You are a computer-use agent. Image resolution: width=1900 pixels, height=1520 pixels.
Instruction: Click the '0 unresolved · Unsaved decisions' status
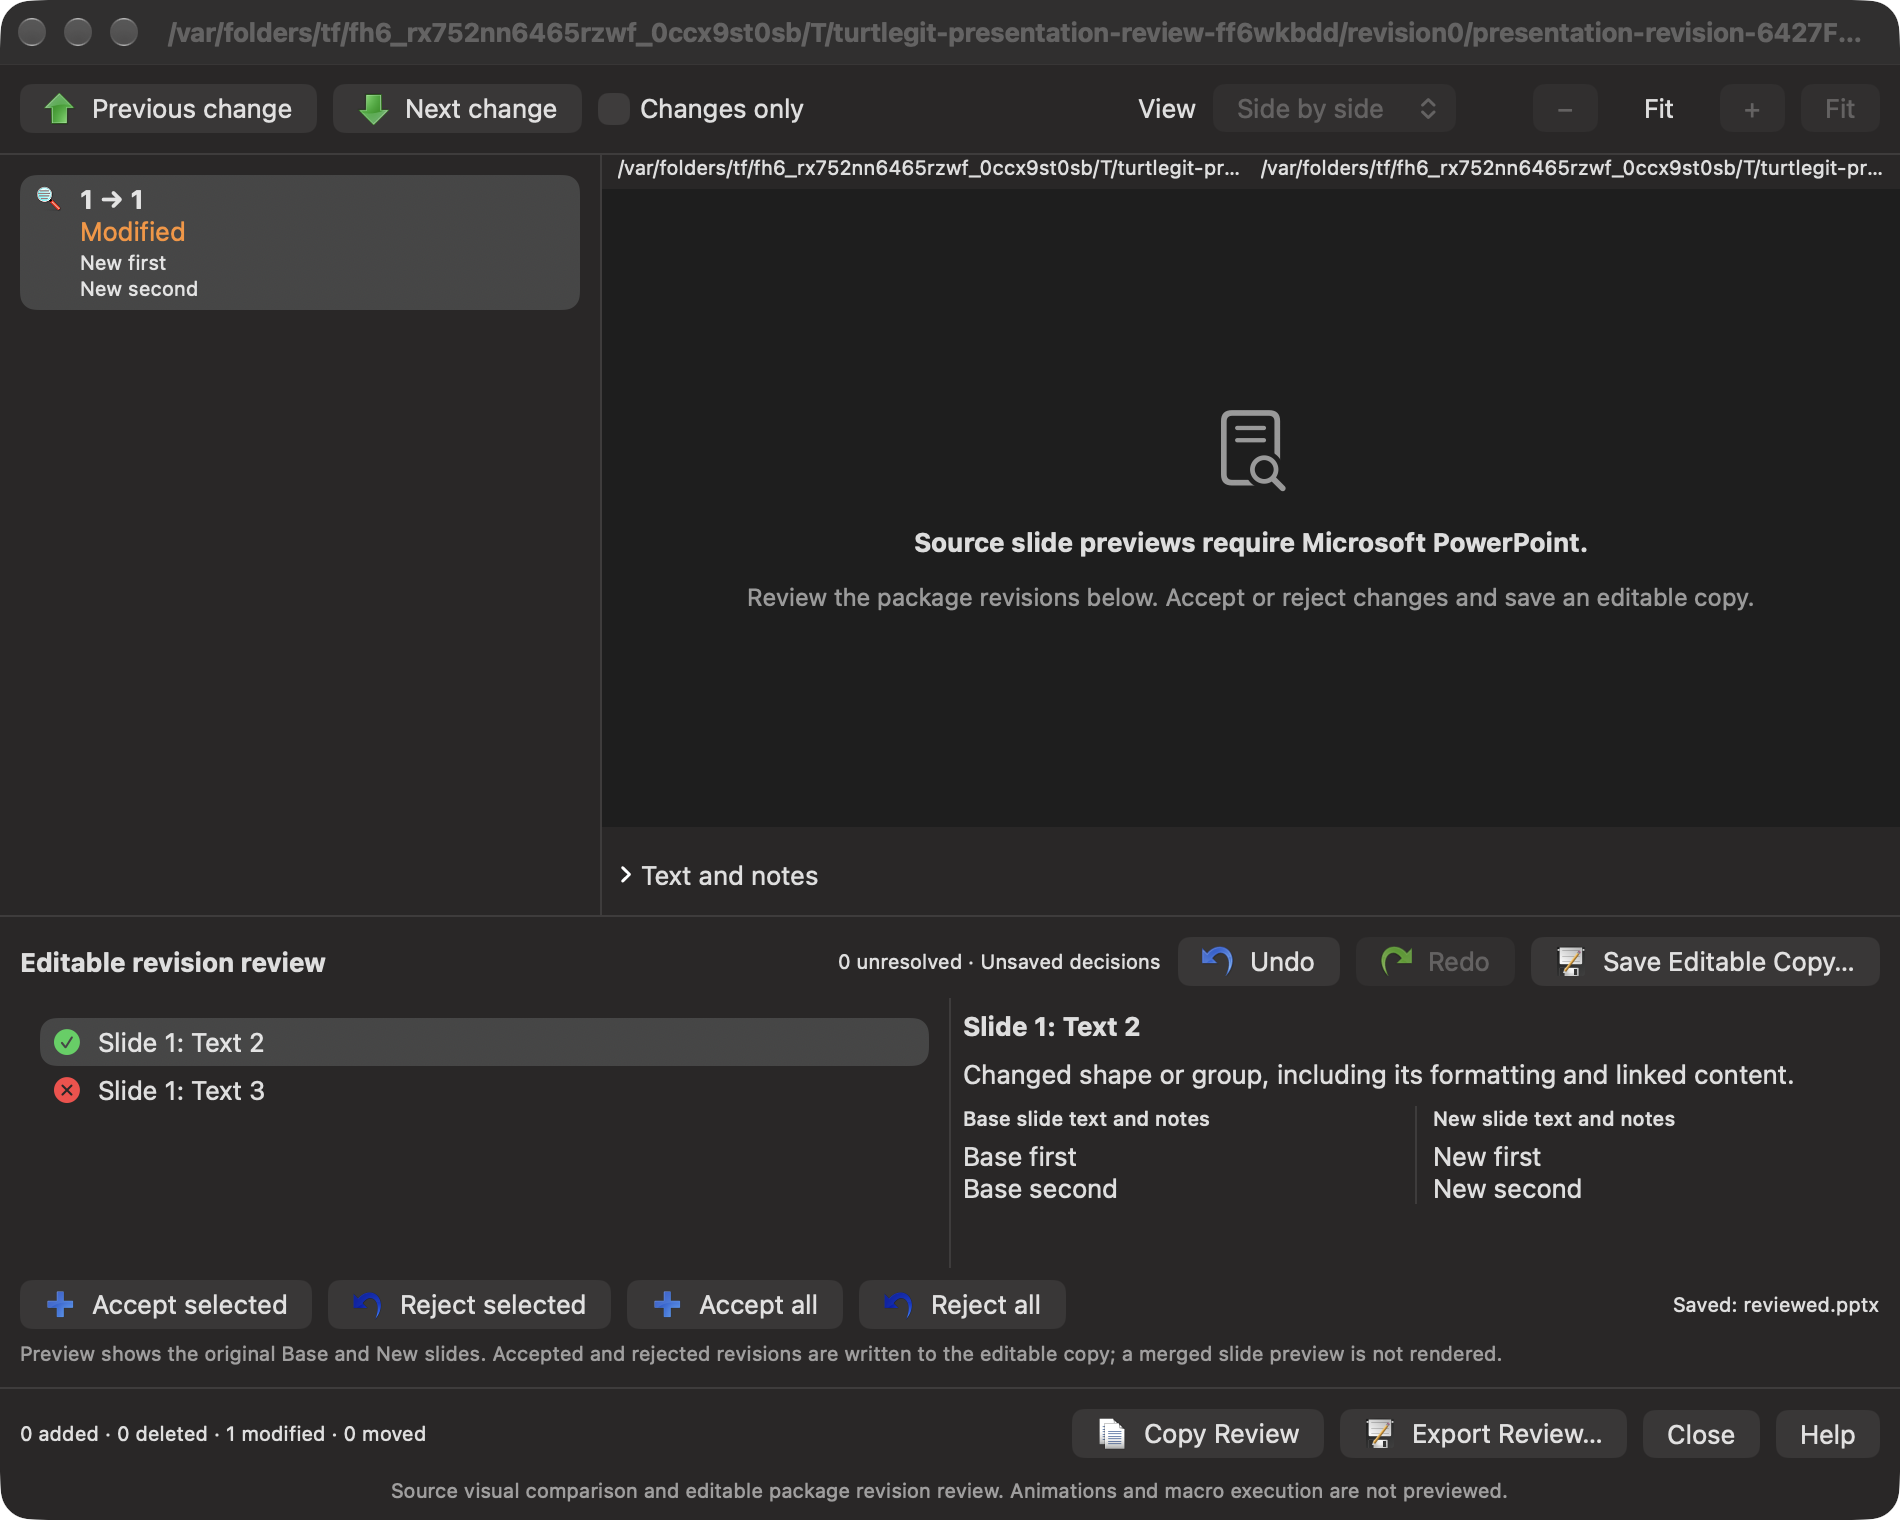tap(999, 961)
